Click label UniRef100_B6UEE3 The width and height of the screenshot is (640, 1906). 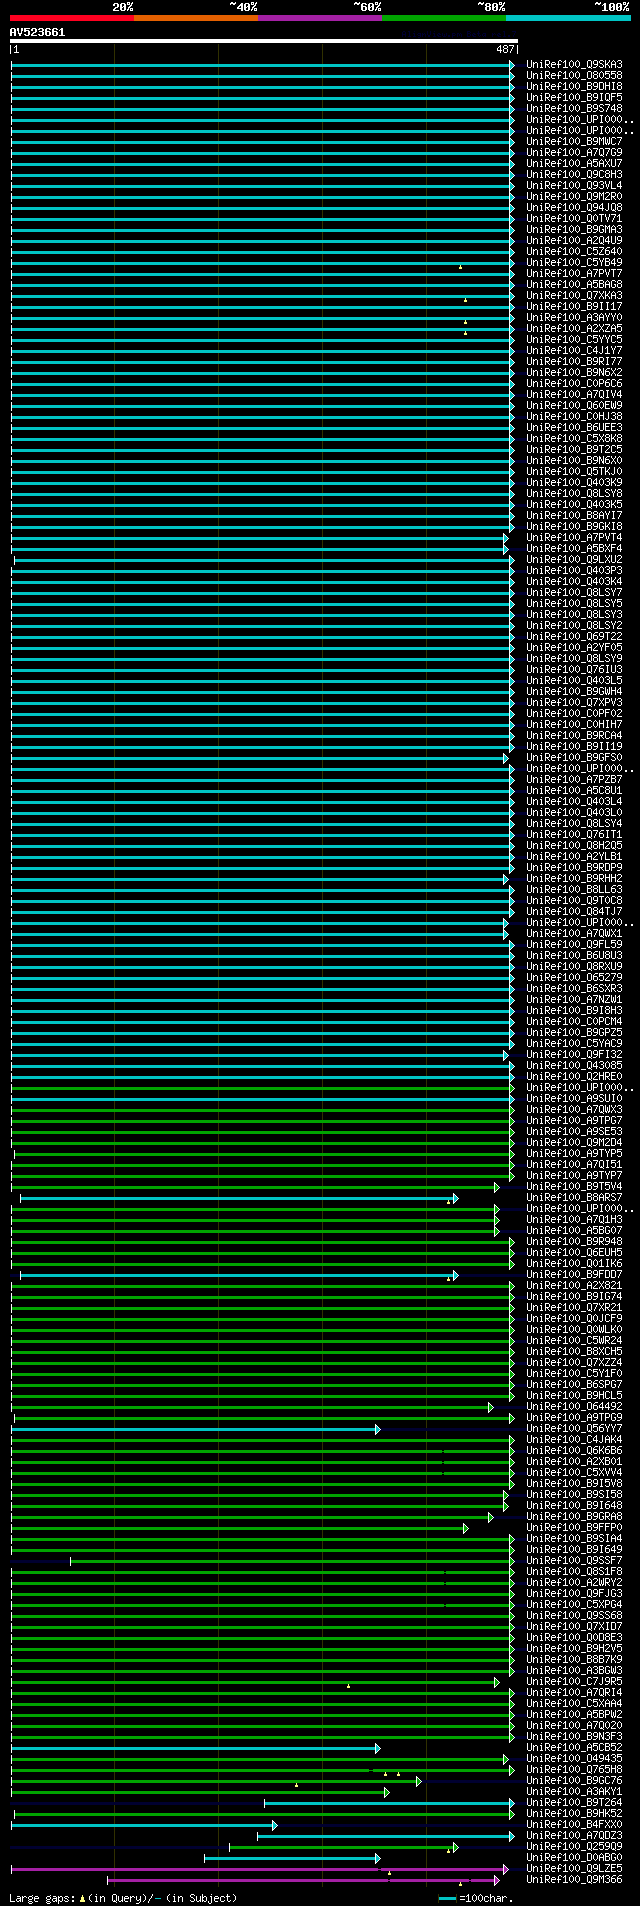tap(574, 427)
